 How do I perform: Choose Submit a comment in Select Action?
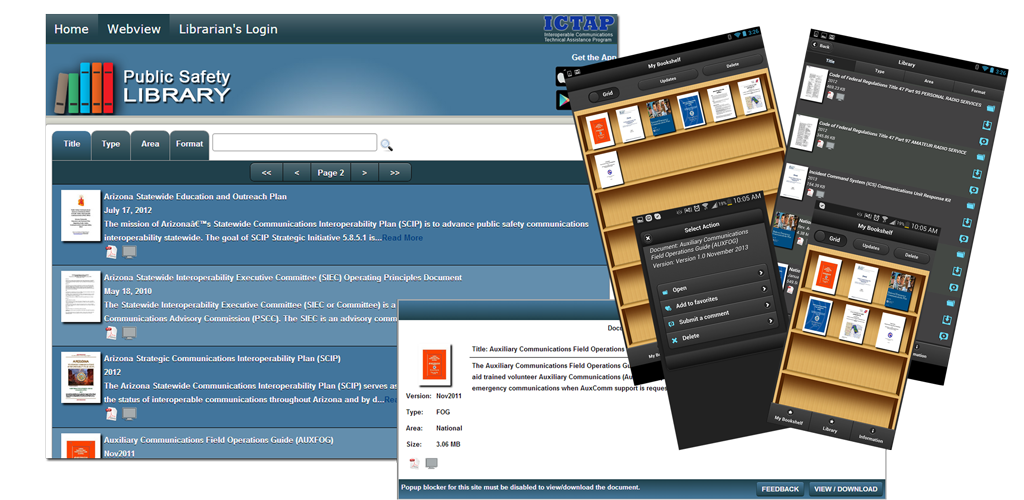[x=718, y=313]
